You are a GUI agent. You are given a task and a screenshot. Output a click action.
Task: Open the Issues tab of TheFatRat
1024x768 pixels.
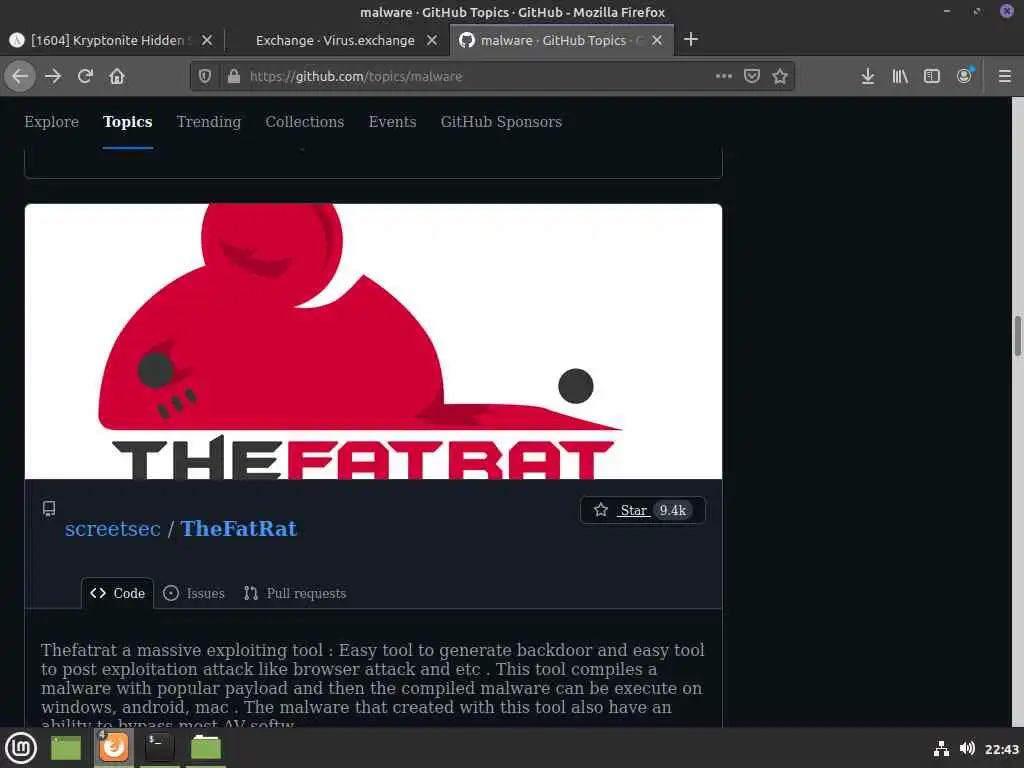194,593
